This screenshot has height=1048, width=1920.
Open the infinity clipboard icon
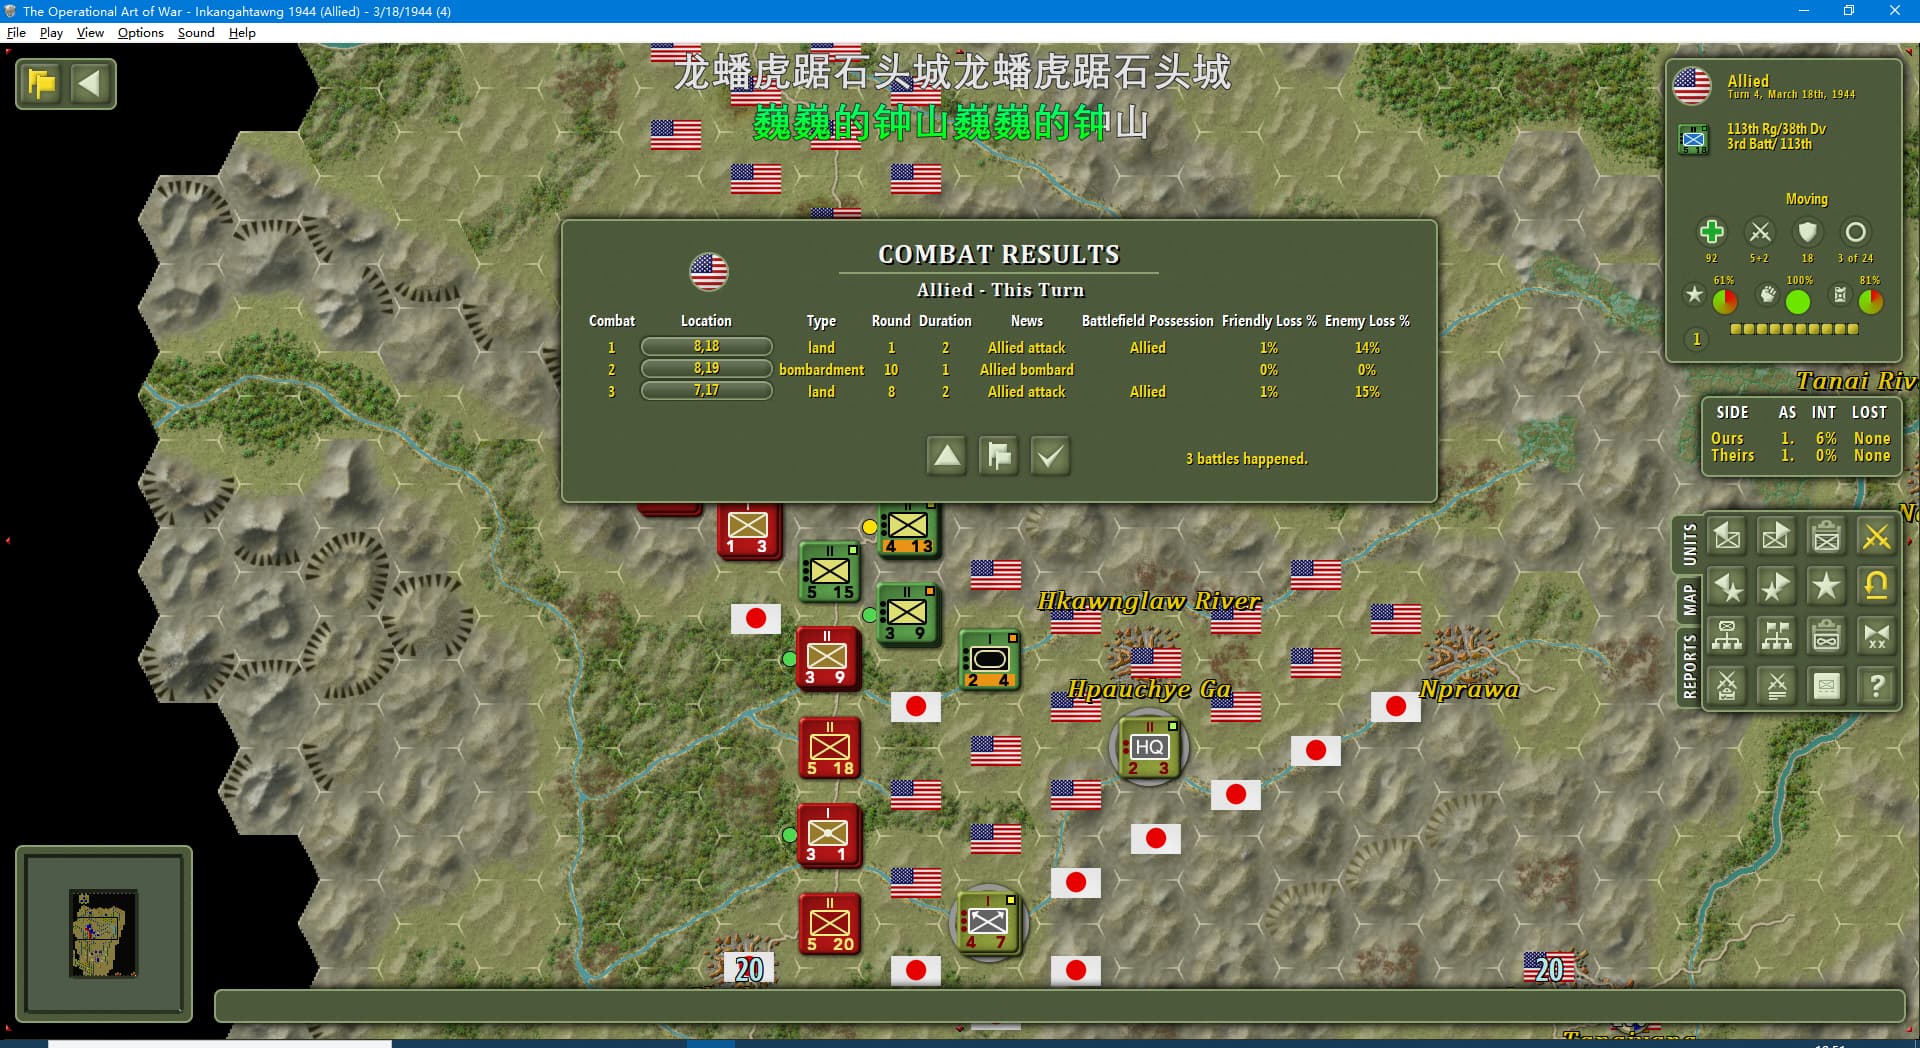coord(1827,636)
